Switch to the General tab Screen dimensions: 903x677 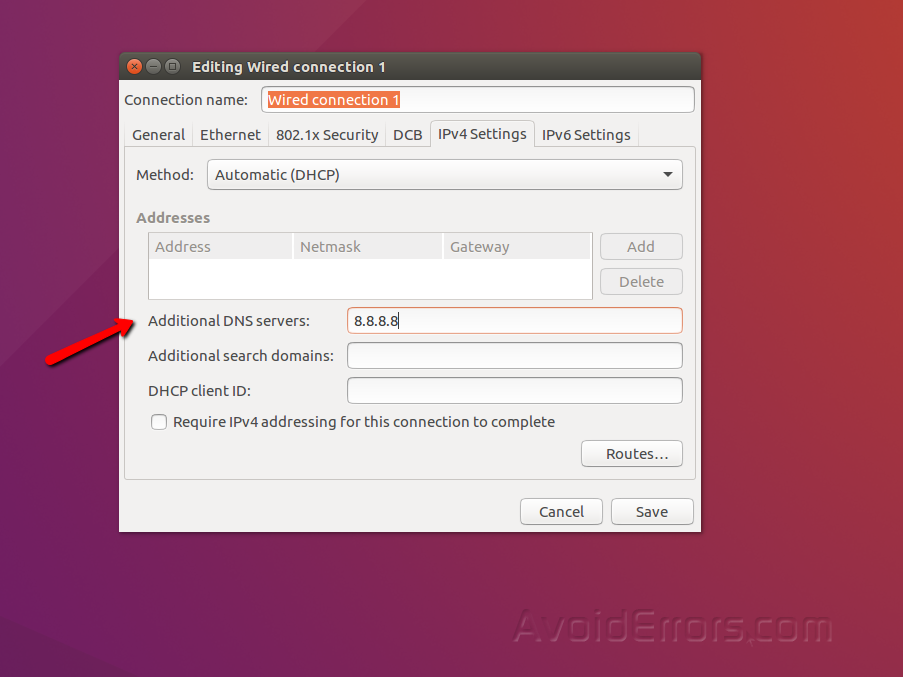click(158, 135)
